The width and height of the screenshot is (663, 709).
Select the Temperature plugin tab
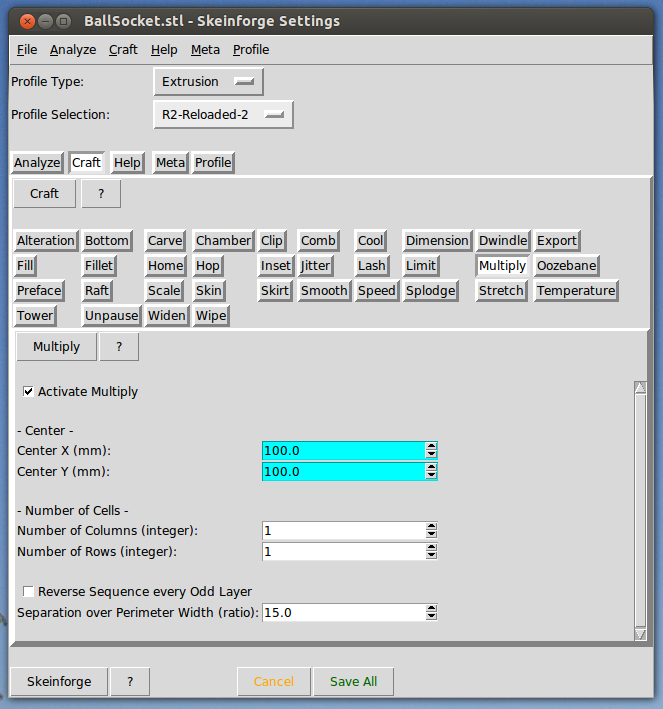[576, 290]
